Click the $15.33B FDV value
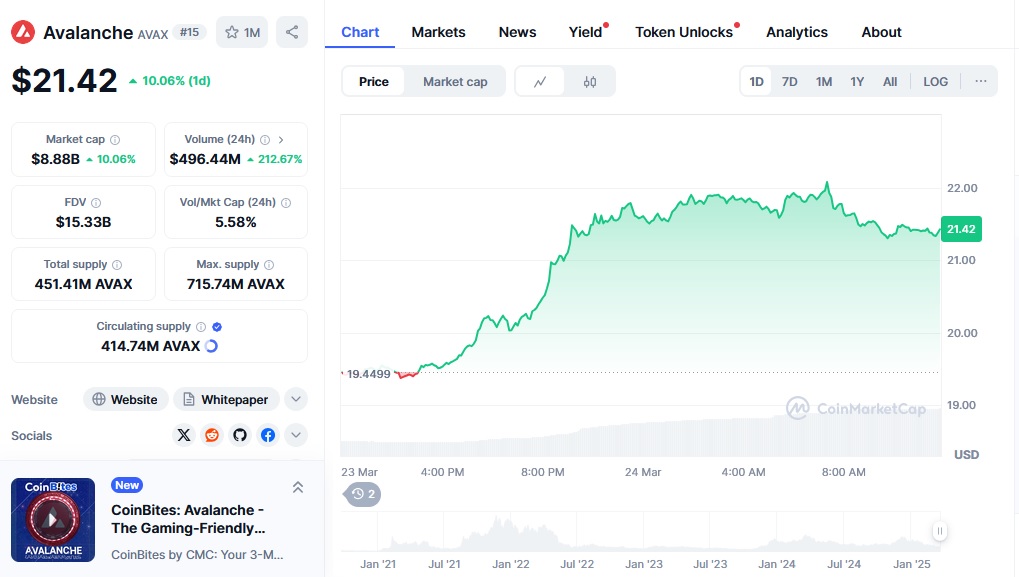1019x577 pixels. coord(83,222)
